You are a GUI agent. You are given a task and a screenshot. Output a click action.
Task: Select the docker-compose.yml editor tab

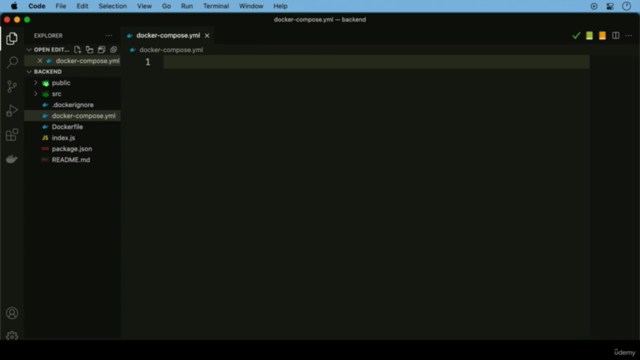click(x=168, y=36)
